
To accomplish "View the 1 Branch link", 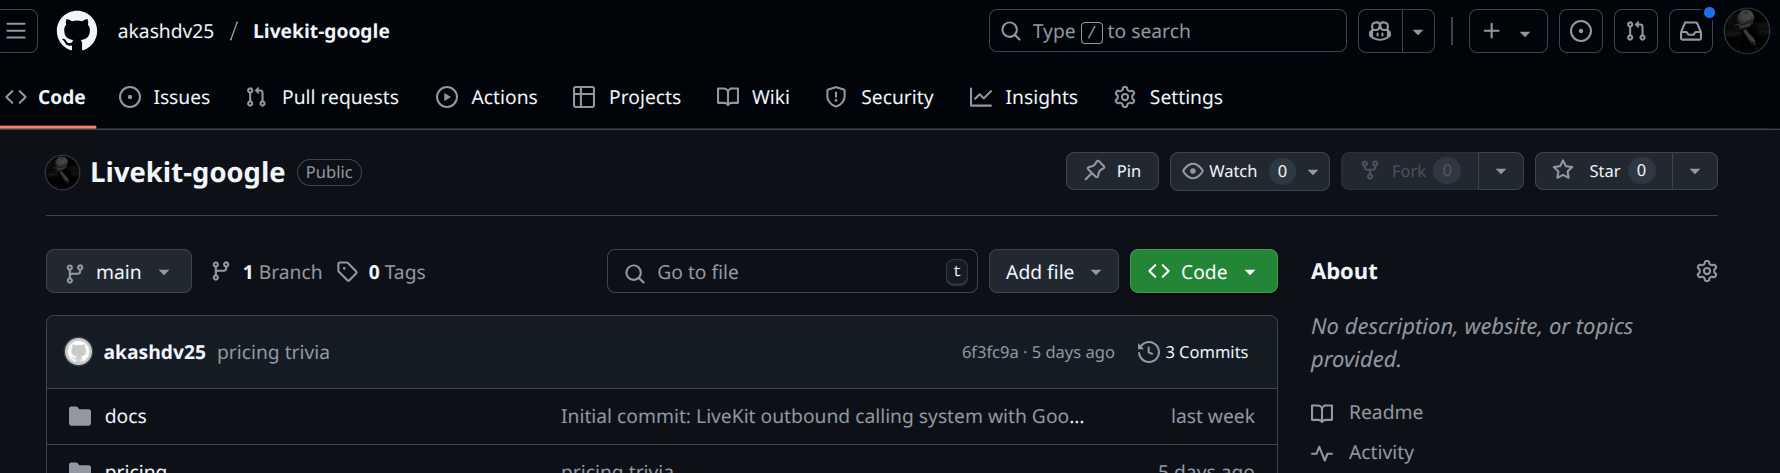I will click(x=267, y=272).
